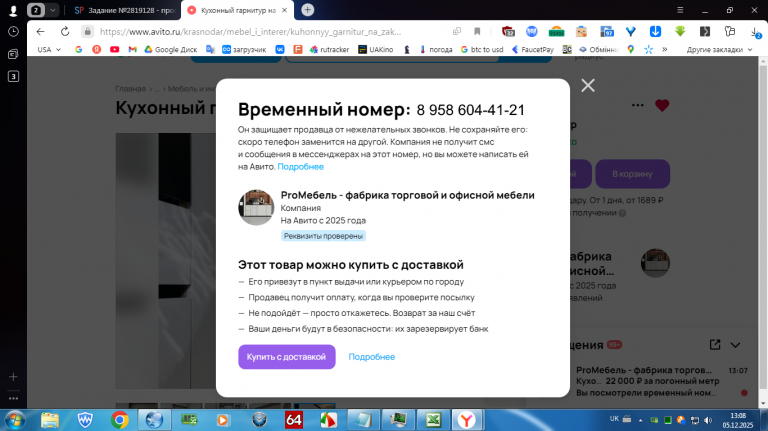Screen dimensions: 768x431
Task: Open the 'Google Диск' bookmark
Action: (x=170, y=49)
